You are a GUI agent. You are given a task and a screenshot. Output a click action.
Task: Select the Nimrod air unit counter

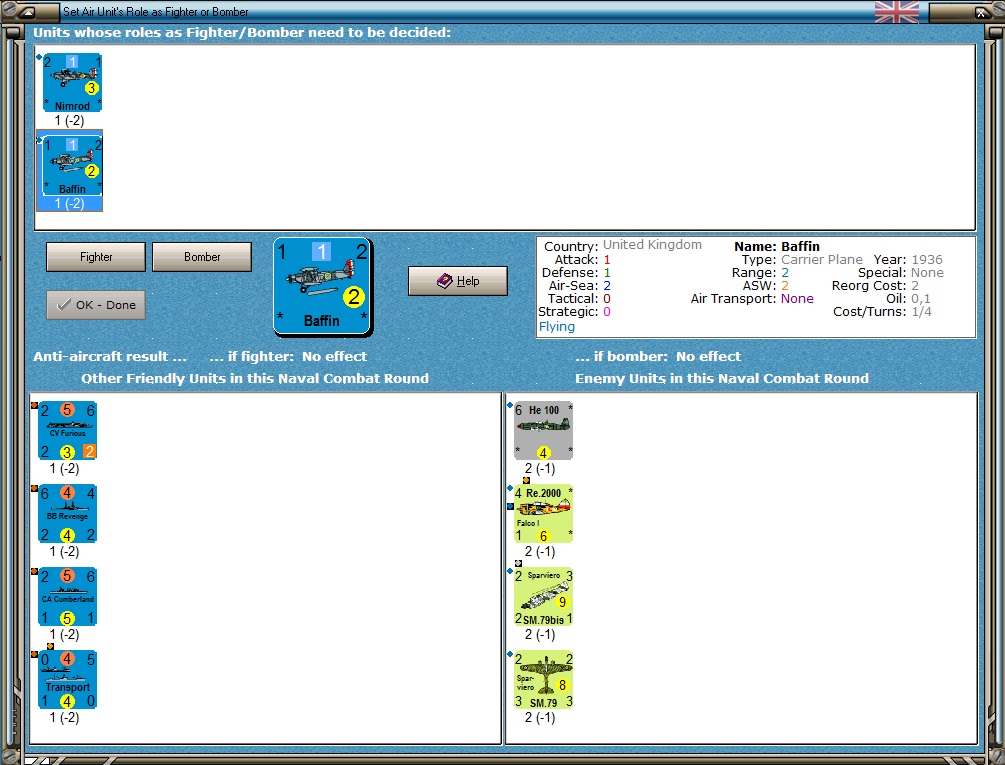[x=72, y=83]
